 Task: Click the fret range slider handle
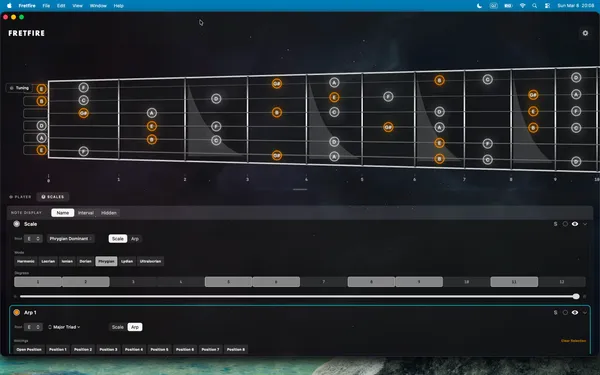pyautogui.click(x=576, y=297)
